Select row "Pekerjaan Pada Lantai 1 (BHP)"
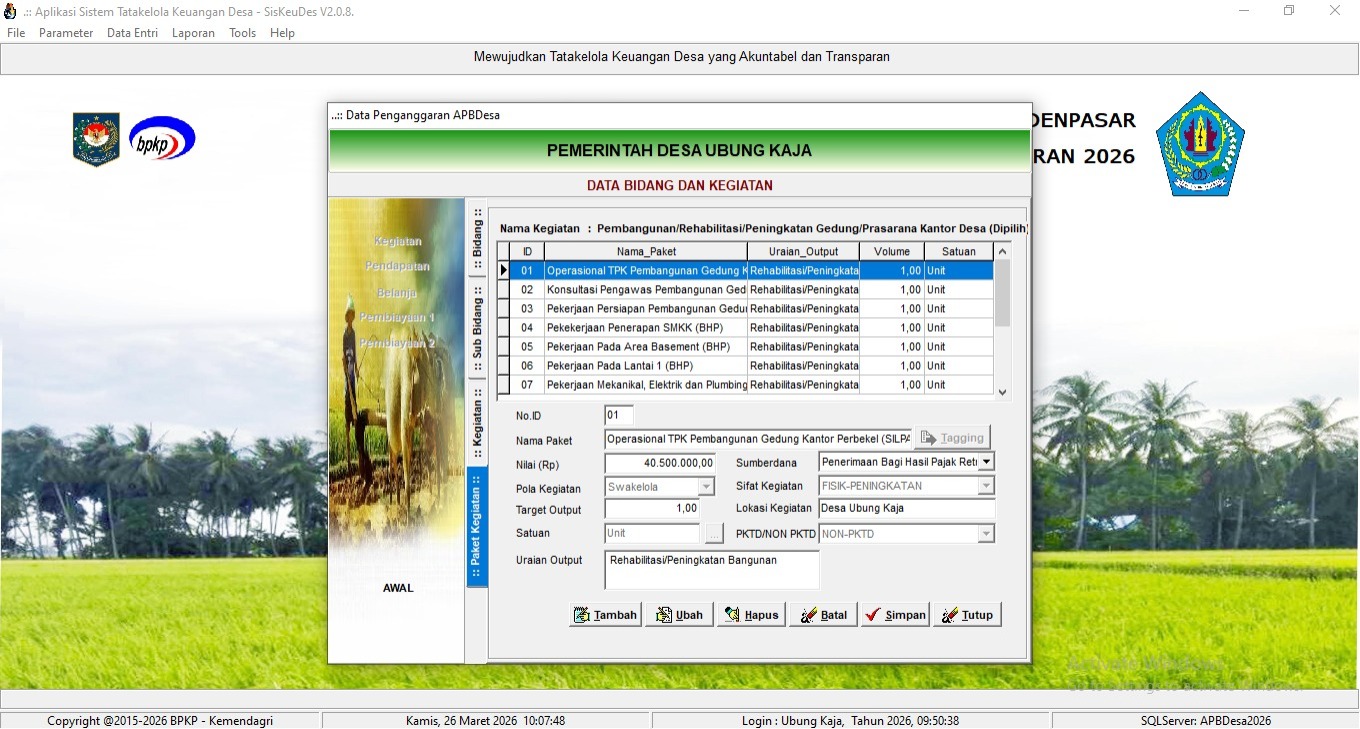Viewport: 1360px width, 729px height. coord(746,366)
